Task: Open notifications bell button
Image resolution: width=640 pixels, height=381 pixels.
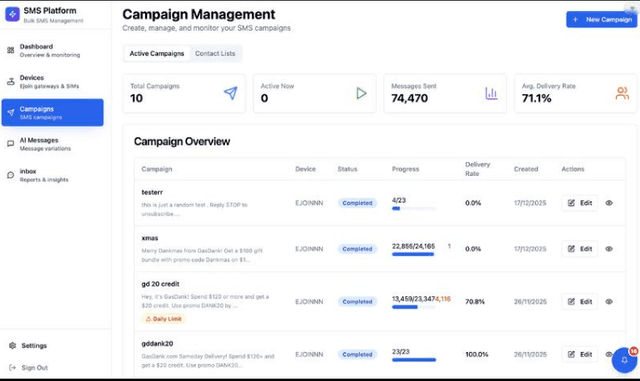Action: pyautogui.click(x=624, y=360)
